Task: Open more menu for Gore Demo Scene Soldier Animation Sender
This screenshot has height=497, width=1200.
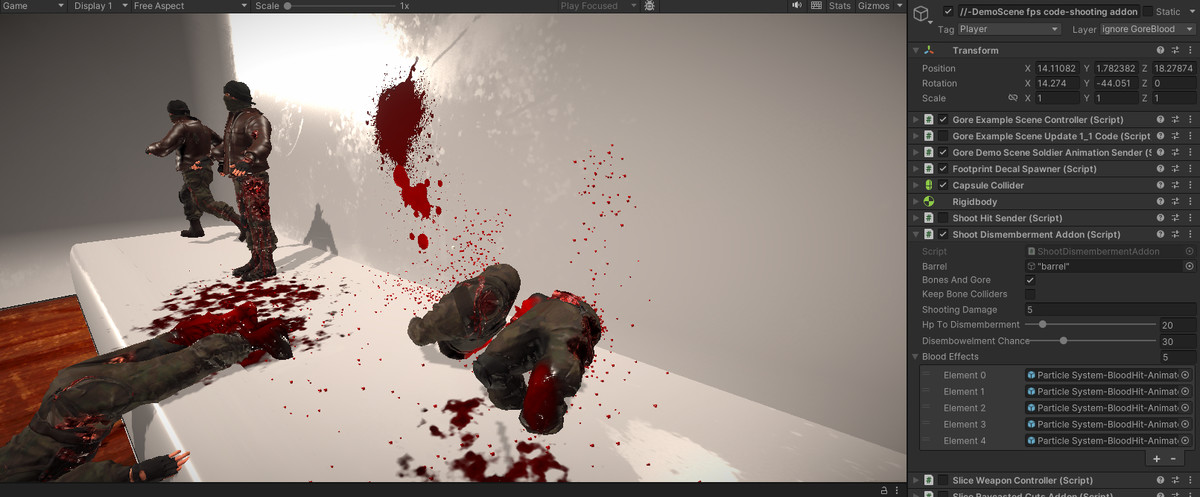Action: [x=1190, y=152]
